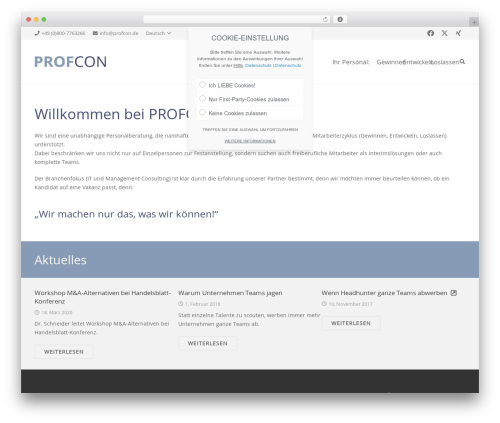This screenshot has height=423, width=500.
Task: Select 'Keine Cookies zulassen' radio button
Action: 202,113
